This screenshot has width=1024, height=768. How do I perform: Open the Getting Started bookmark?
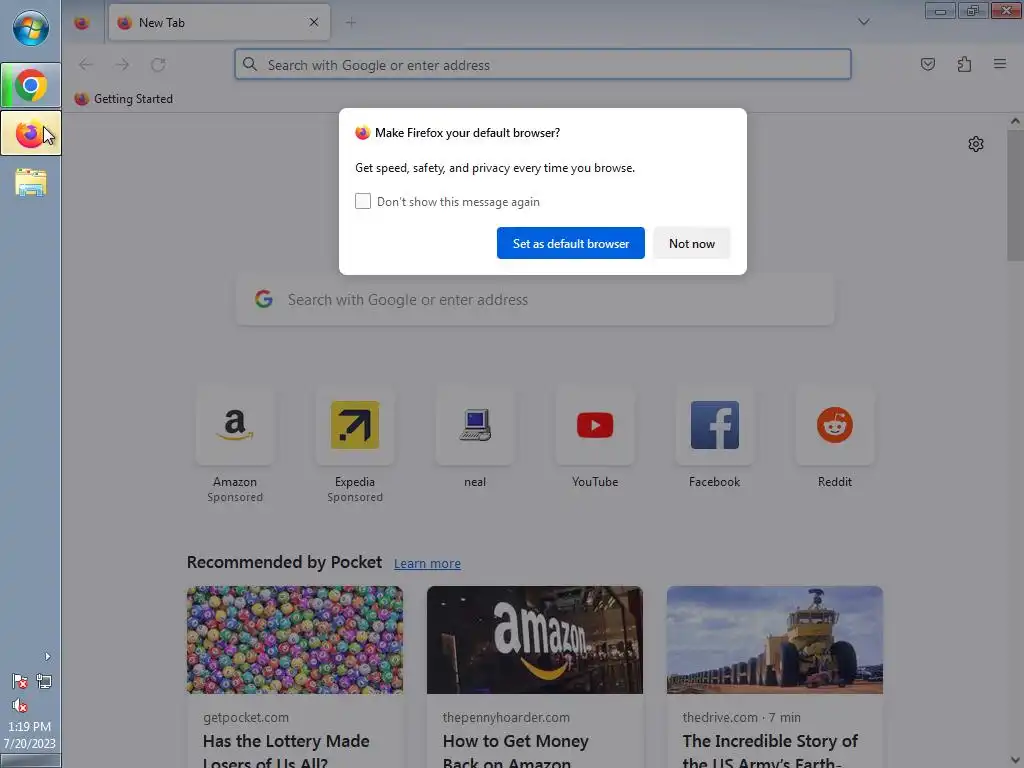pyautogui.click(x=123, y=99)
